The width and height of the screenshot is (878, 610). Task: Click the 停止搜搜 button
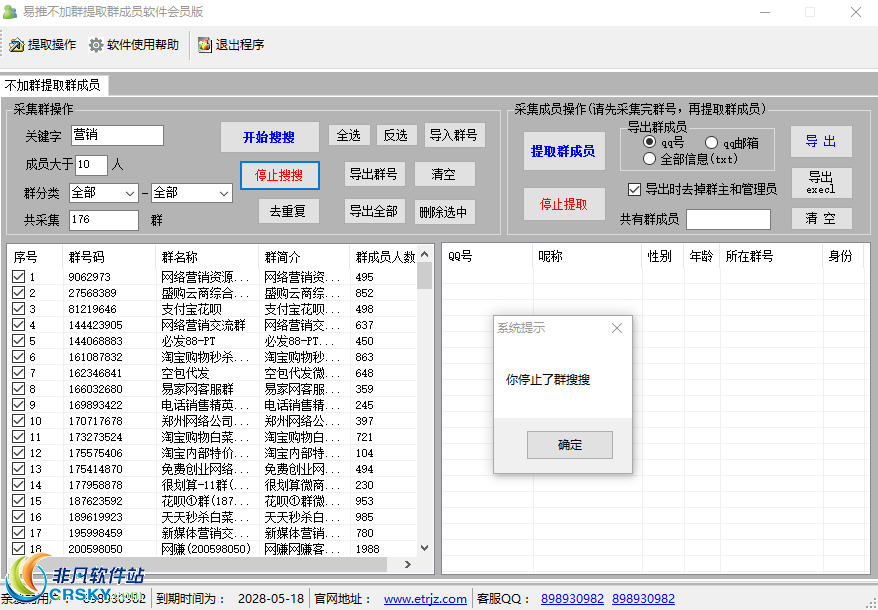pyautogui.click(x=279, y=175)
